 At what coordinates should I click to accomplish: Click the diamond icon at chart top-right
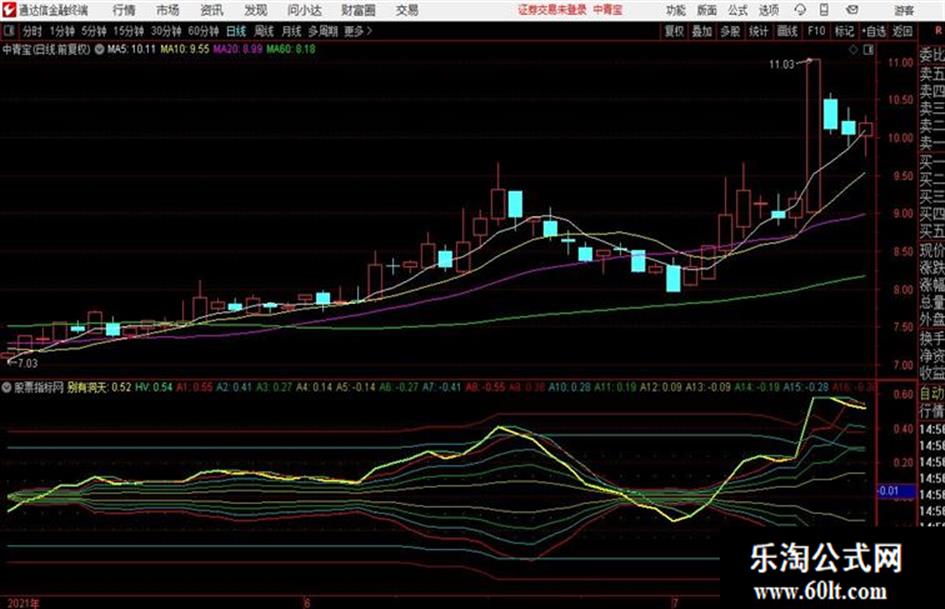tap(853, 50)
